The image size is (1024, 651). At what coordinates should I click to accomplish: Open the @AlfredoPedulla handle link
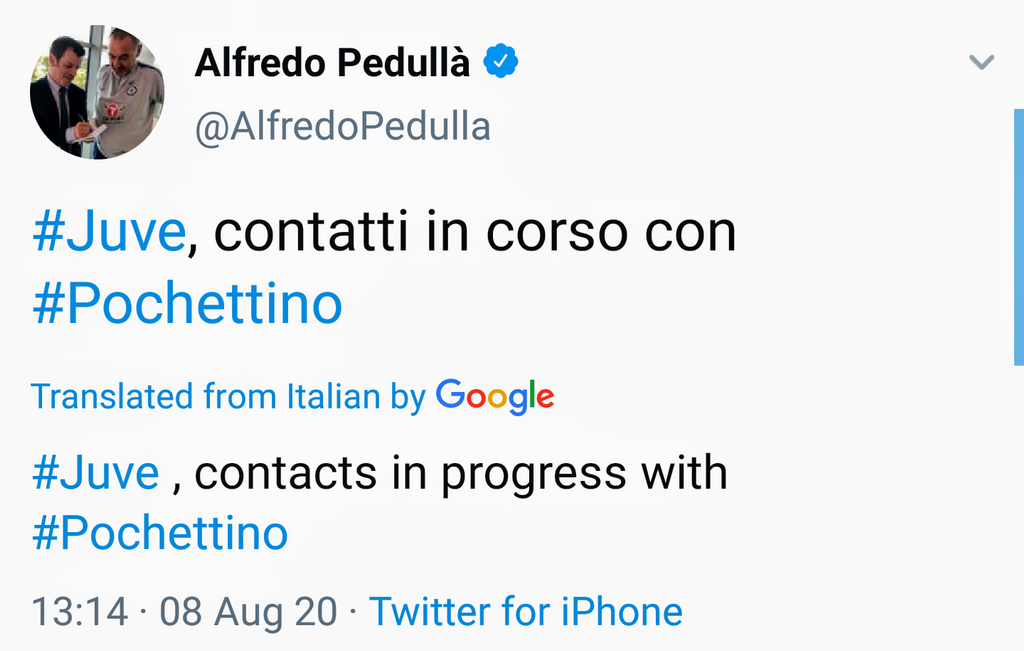pos(342,127)
